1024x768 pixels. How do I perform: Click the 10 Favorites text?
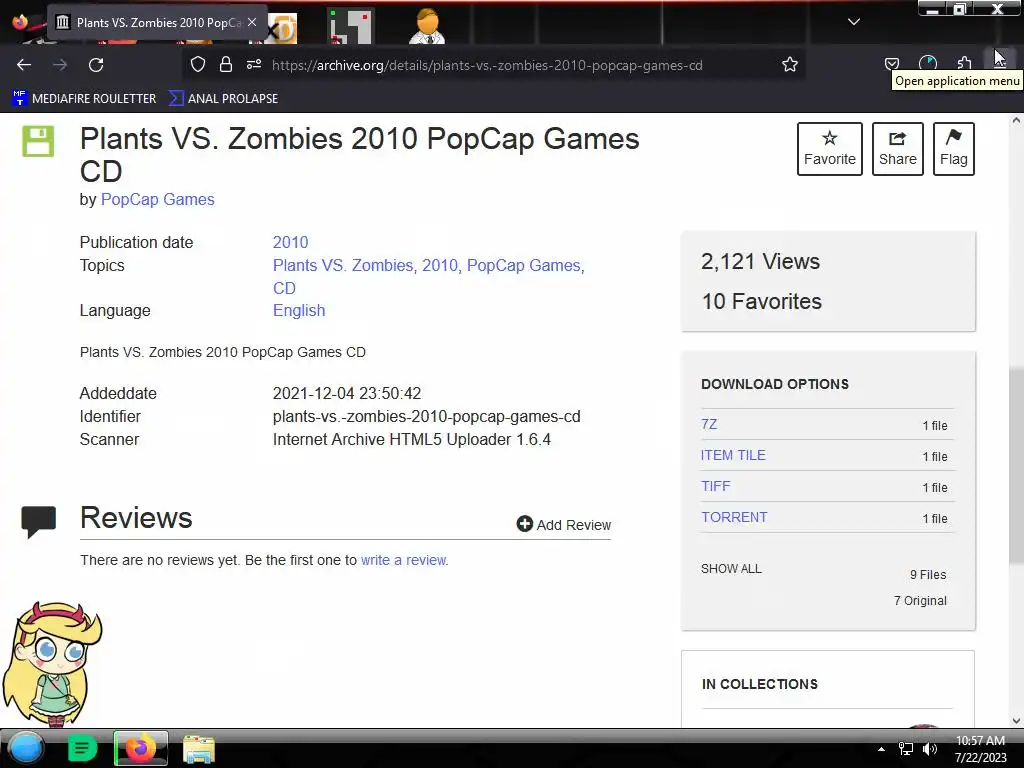tap(761, 302)
